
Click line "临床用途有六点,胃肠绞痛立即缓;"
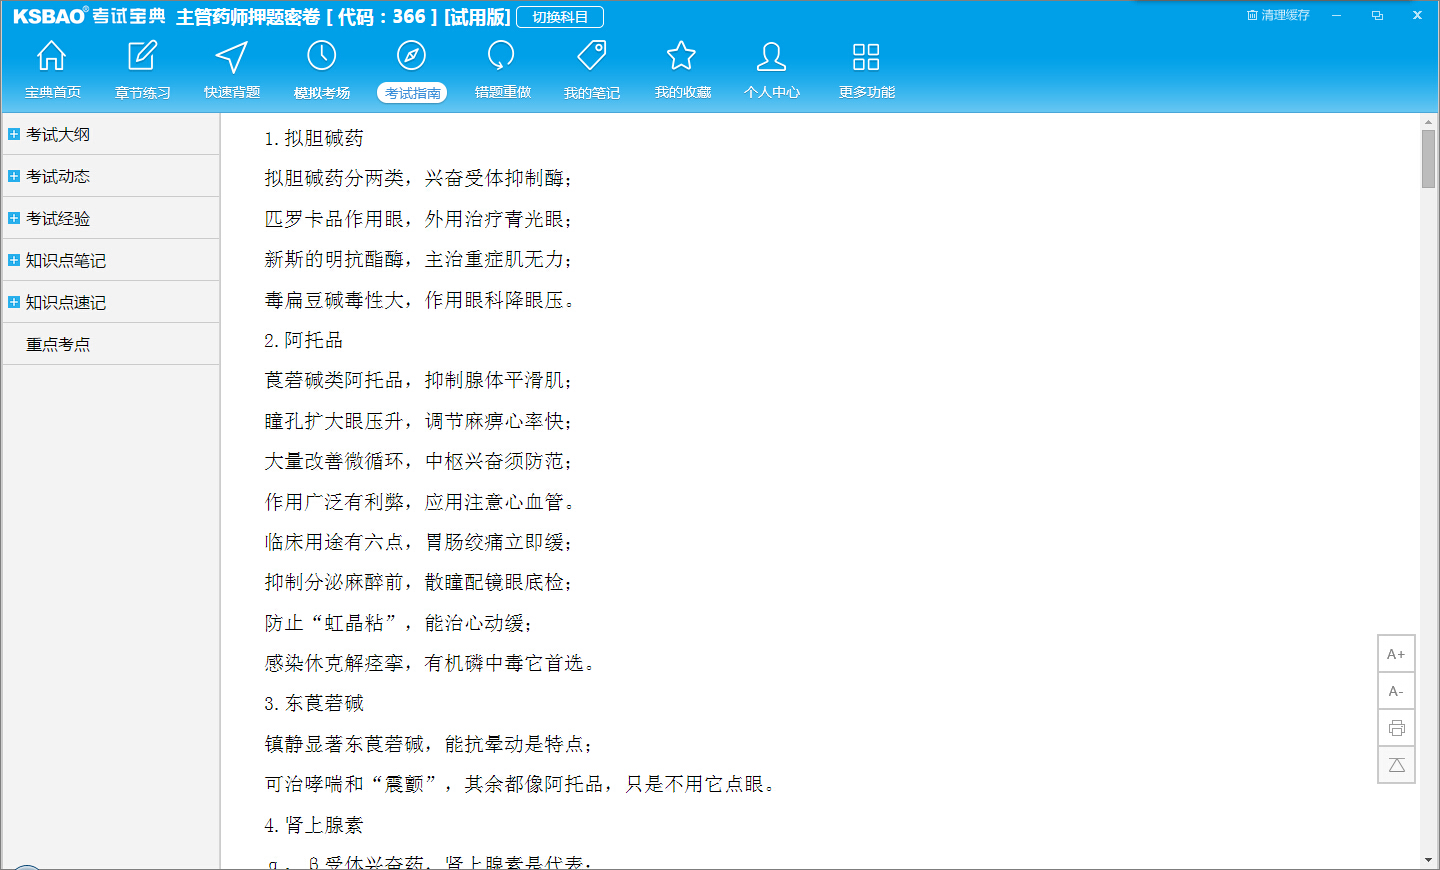tap(418, 542)
